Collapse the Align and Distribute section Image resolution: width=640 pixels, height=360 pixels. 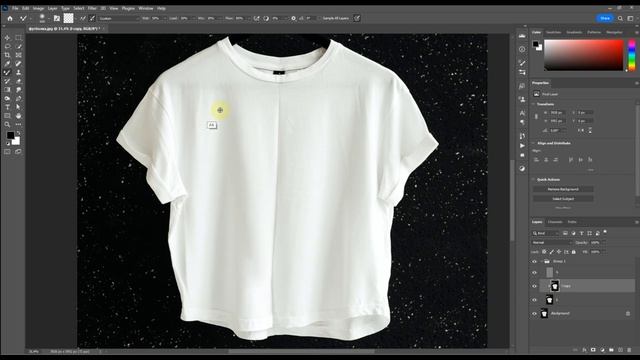pos(533,143)
